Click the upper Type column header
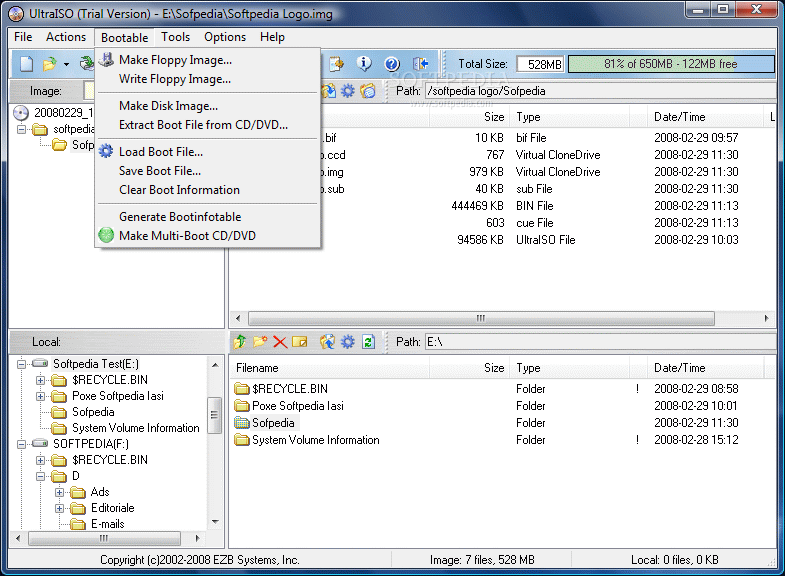 [x=569, y=117]
